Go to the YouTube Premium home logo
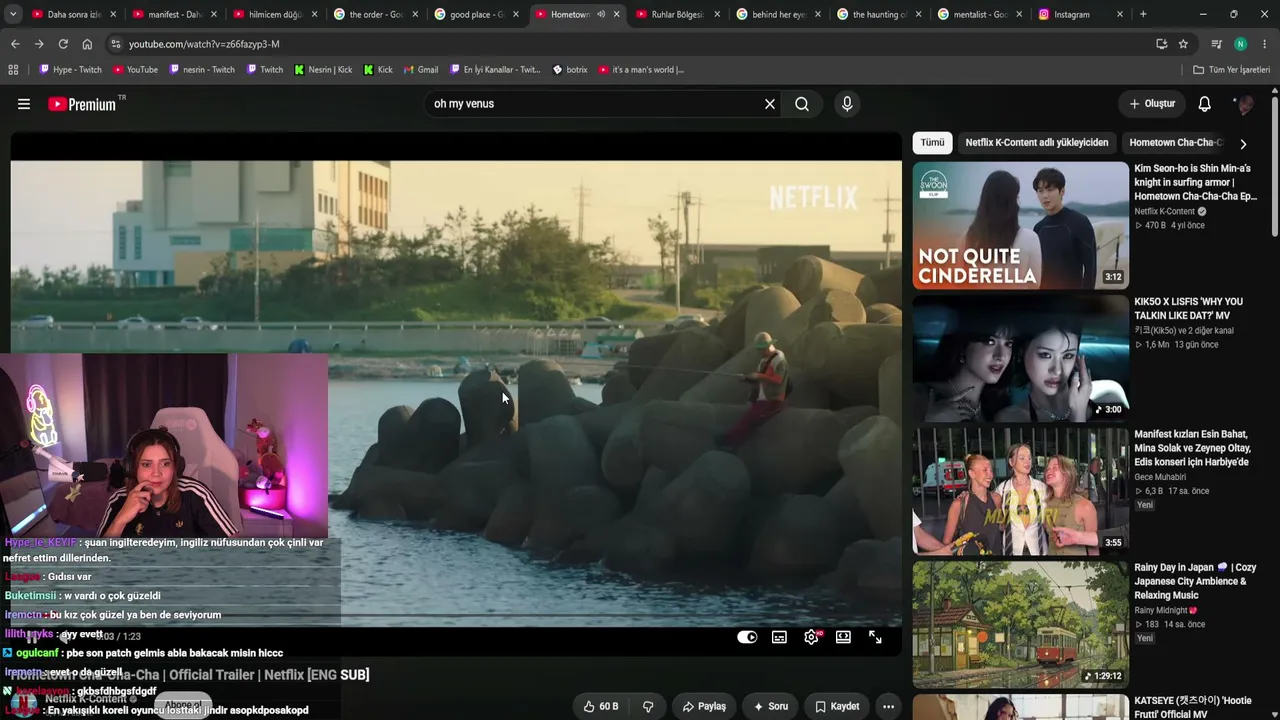This screenshot has width=1280, height=720. [x=82, y=104]
